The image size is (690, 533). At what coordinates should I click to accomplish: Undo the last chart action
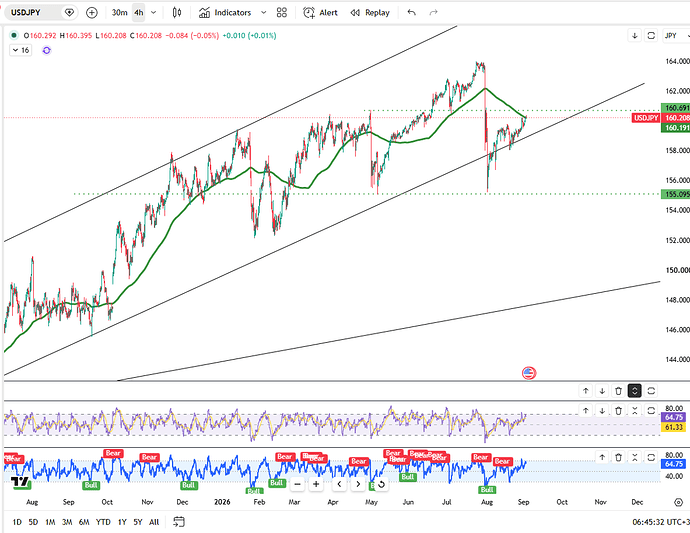411,12
